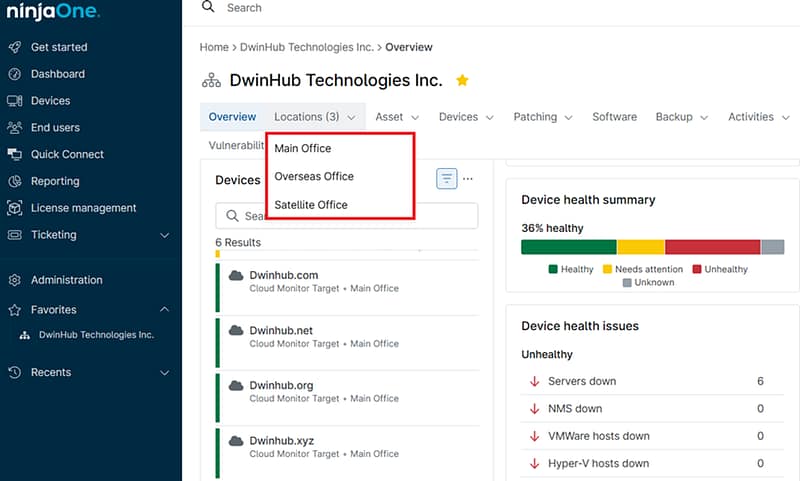The height and width of the screenshot is (481, 800).
Task: Open the Activities dropdown tab
Action: coord(758,117)
